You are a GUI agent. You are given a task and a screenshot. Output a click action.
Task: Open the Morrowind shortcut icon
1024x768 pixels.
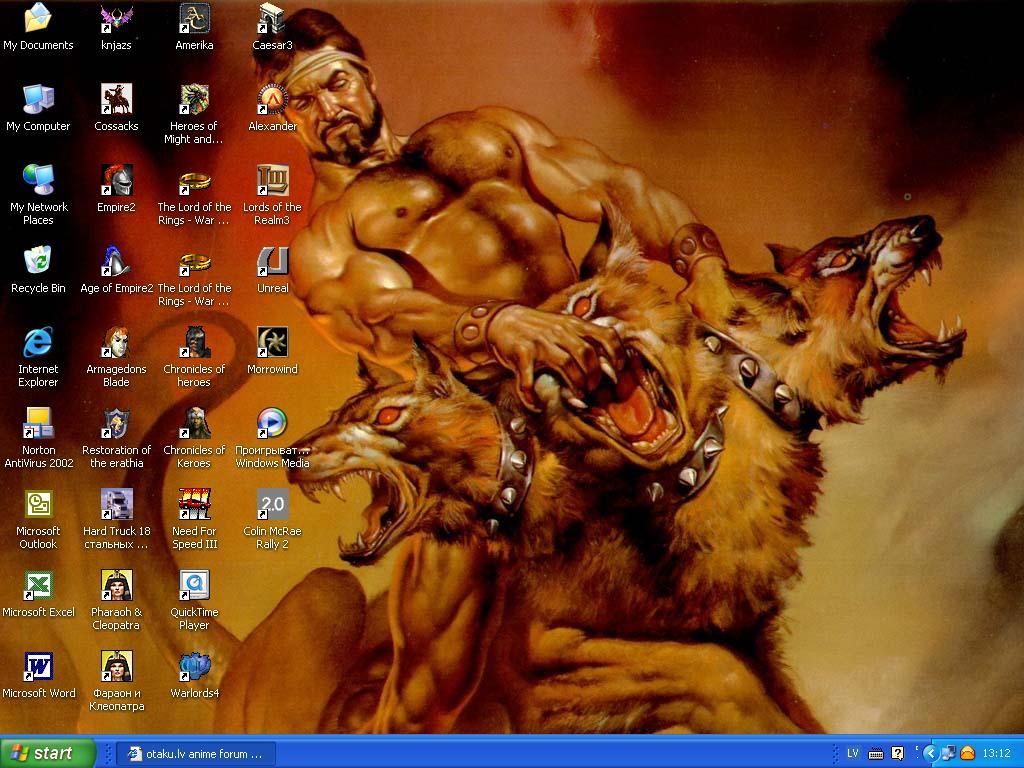272,342
